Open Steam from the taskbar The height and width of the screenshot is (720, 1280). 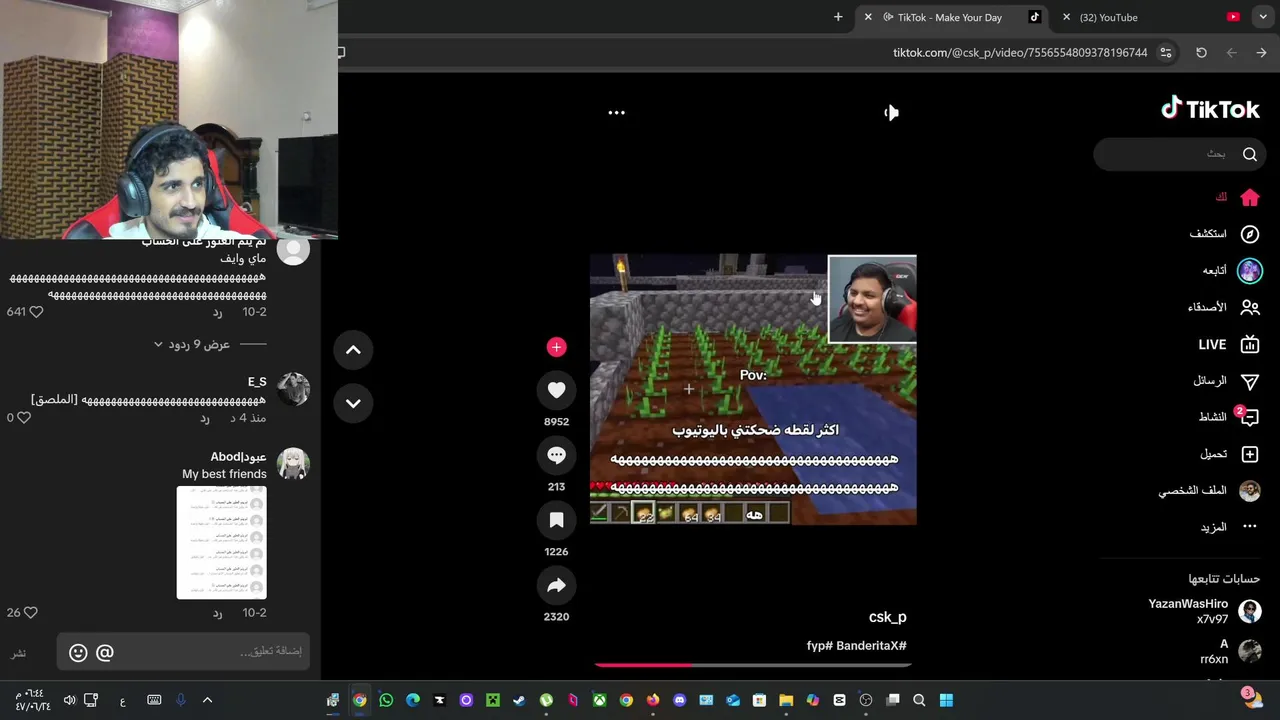(519, 700)
